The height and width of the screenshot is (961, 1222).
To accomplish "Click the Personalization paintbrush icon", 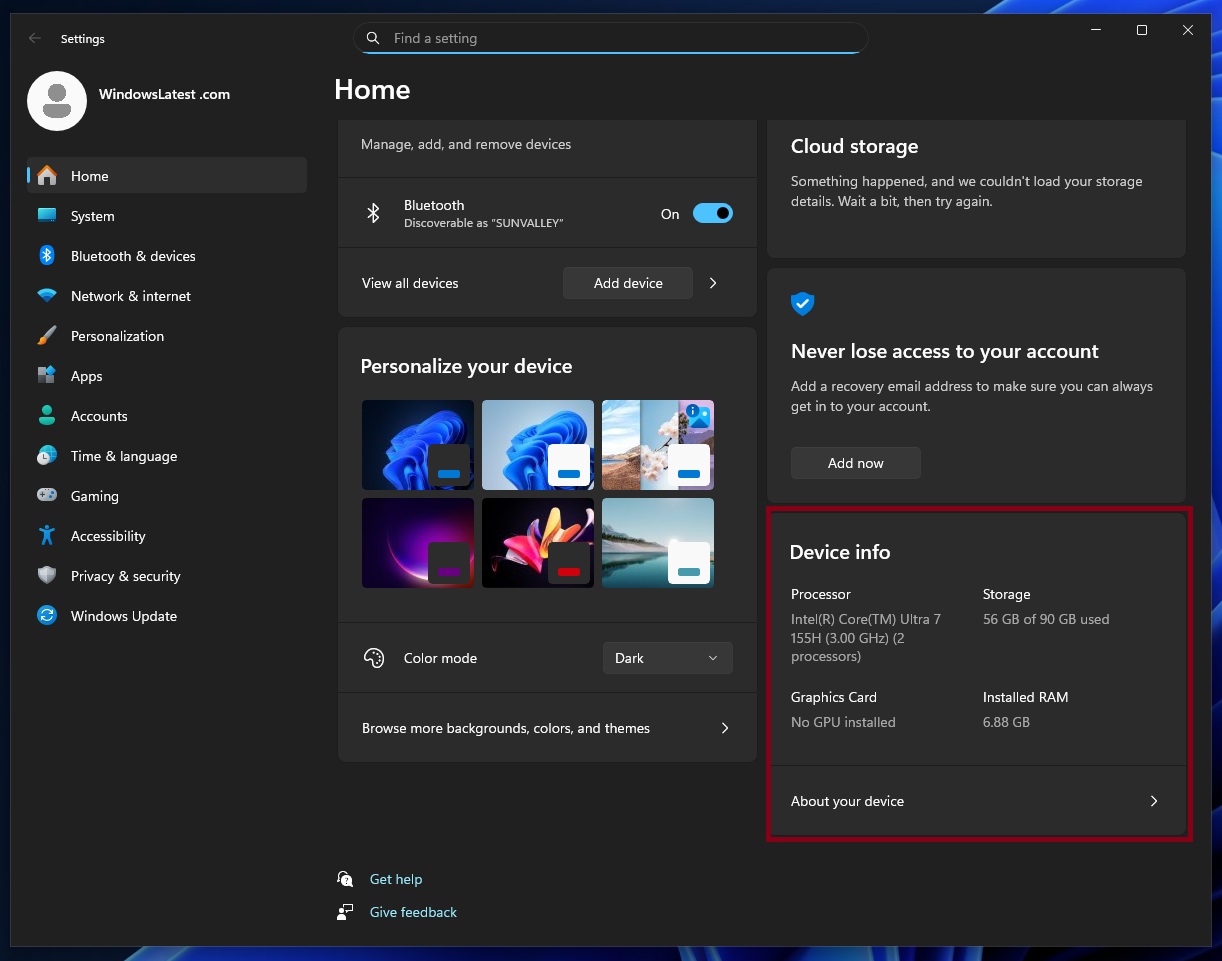I will pyautogui.click(x=46, y=335).
